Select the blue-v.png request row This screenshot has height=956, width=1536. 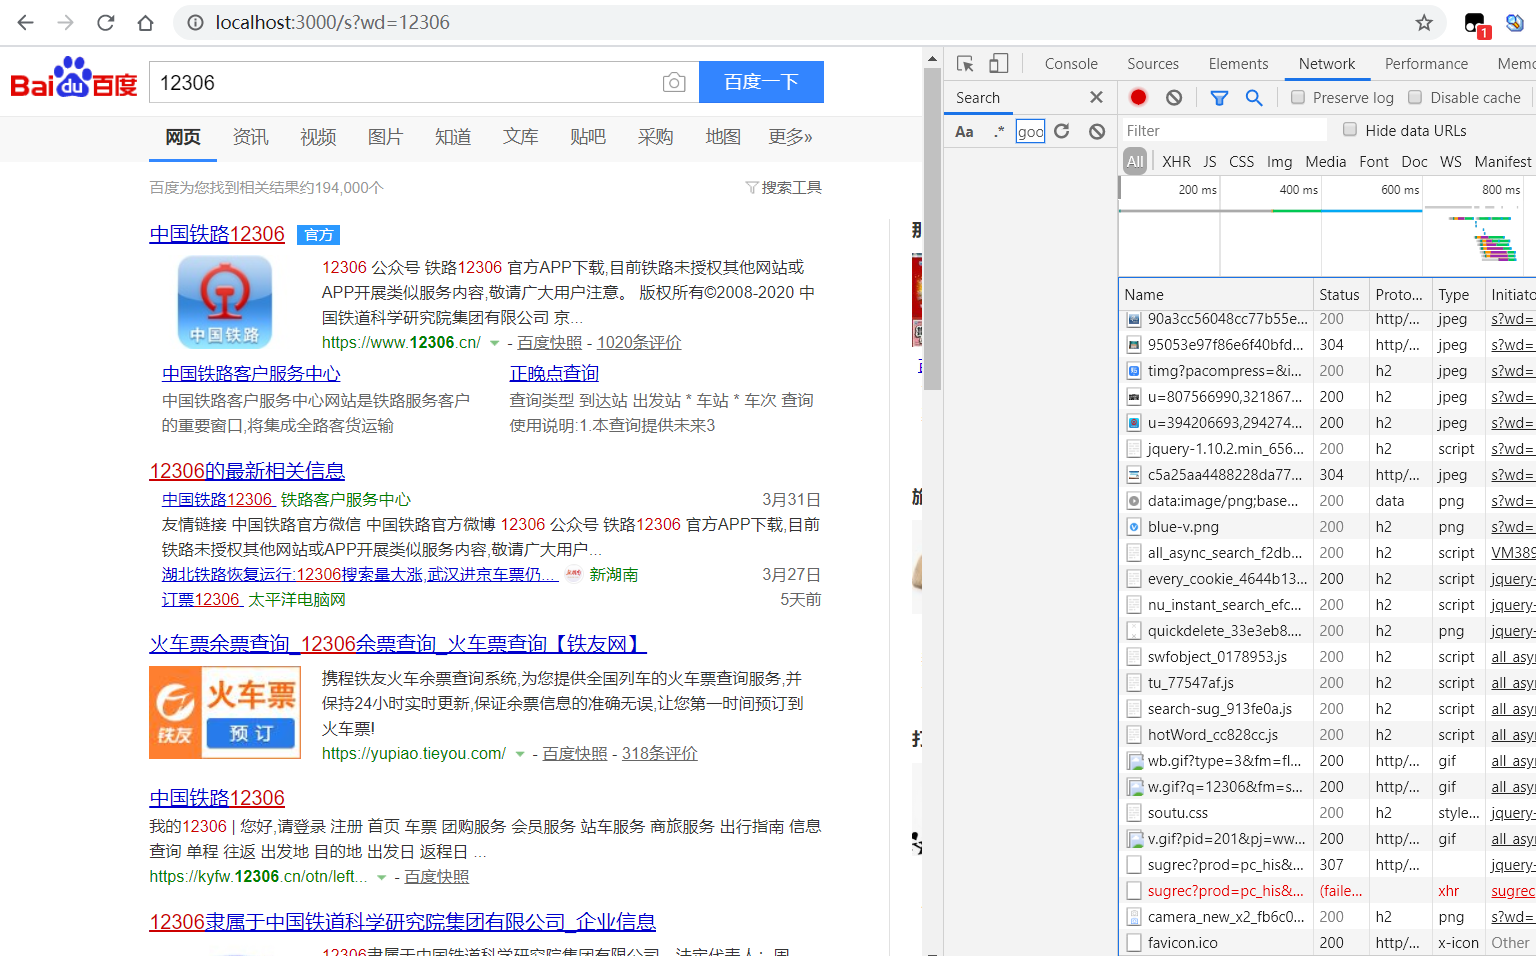tap(1327, 527)
